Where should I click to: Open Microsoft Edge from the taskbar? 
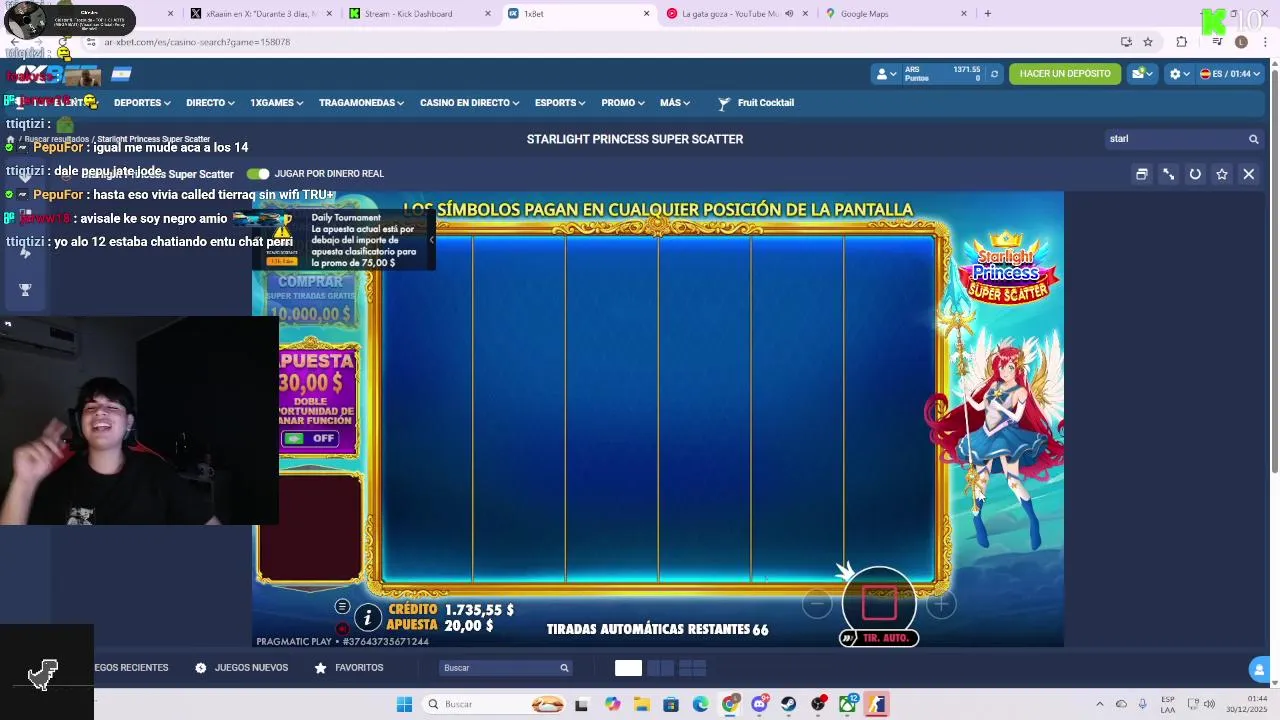[x=700, y=704]
